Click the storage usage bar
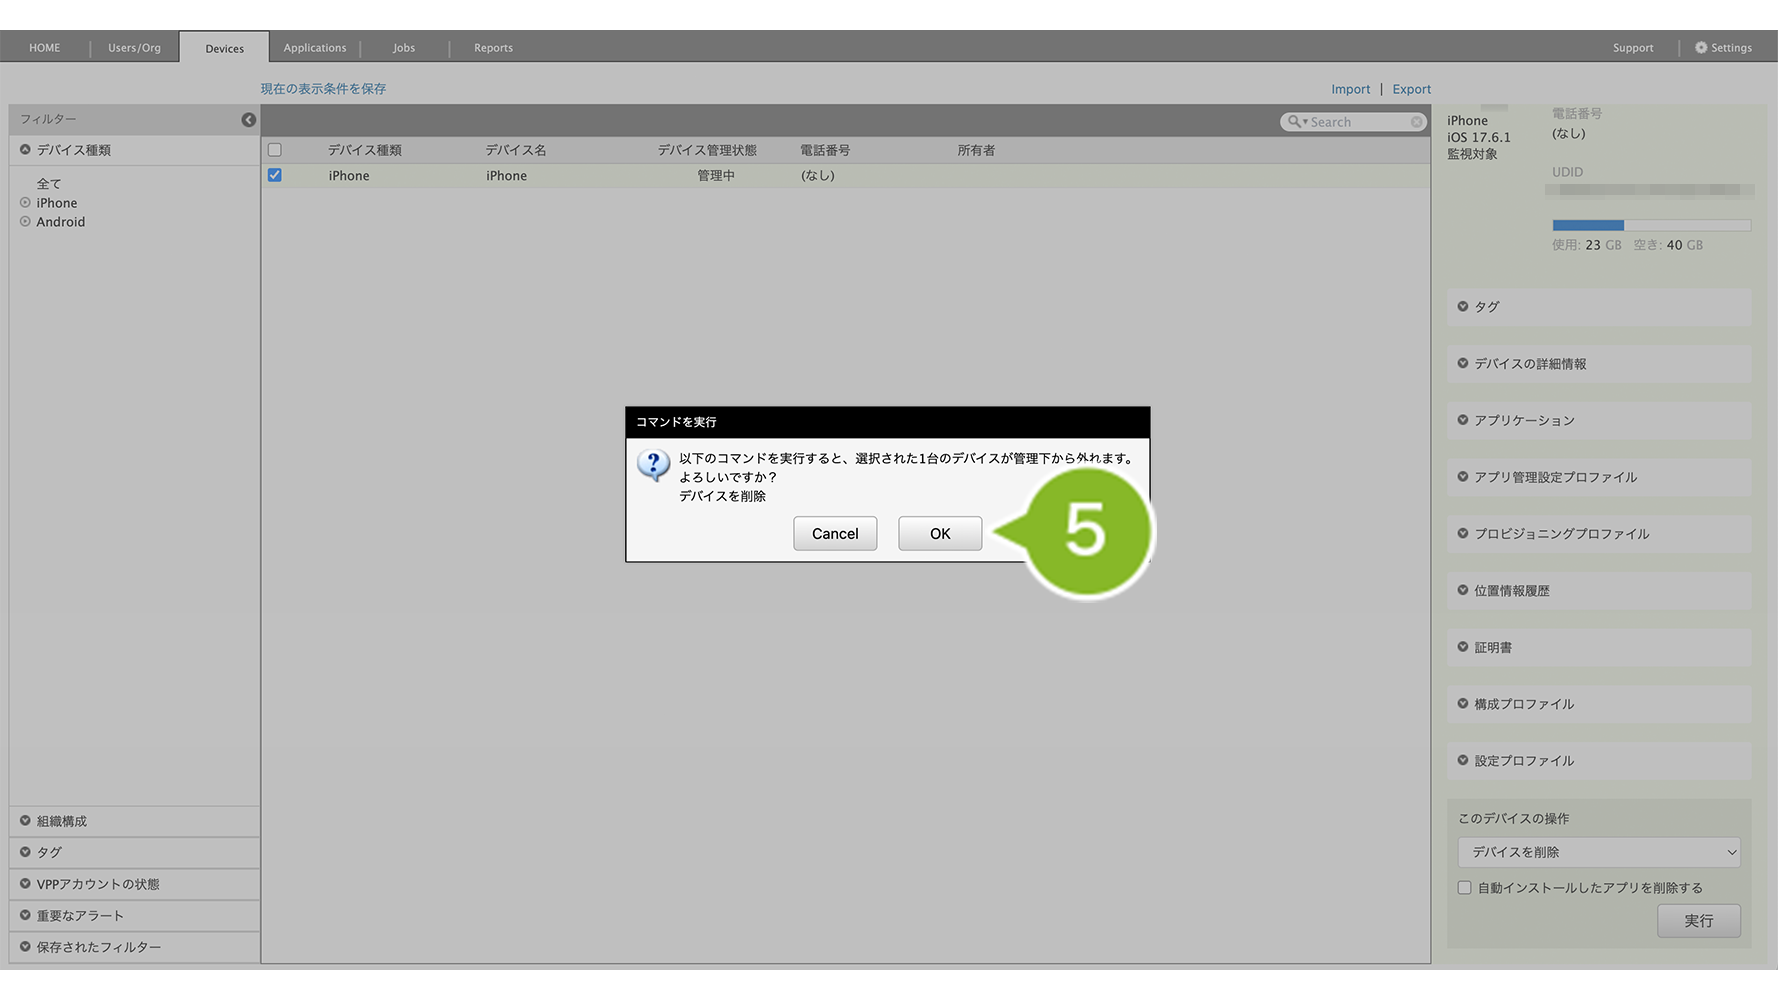This screenshot has height=1000, width=1778. pyautogui.click(x=1651, y=226)
